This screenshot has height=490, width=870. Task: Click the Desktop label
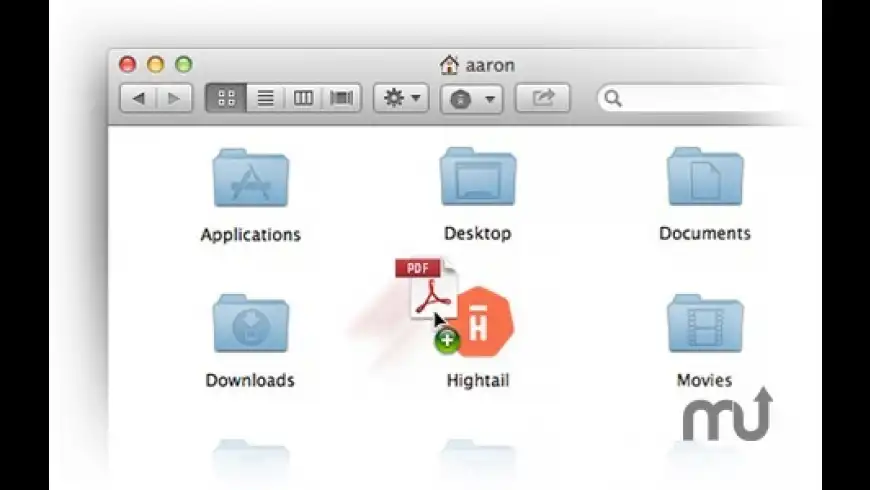[x=478, y=234]
